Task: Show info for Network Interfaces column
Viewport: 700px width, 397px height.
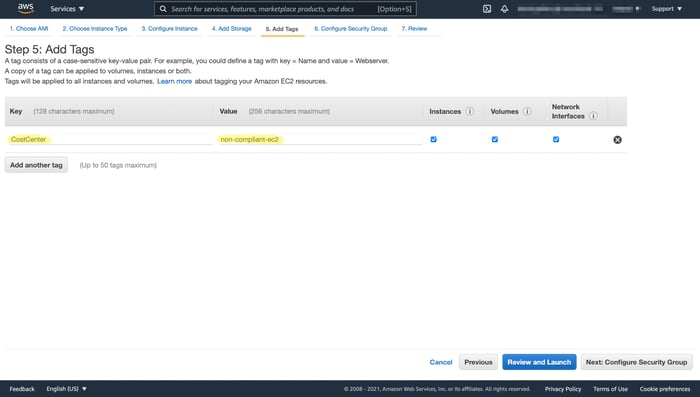Action: [x=593, y=116]
